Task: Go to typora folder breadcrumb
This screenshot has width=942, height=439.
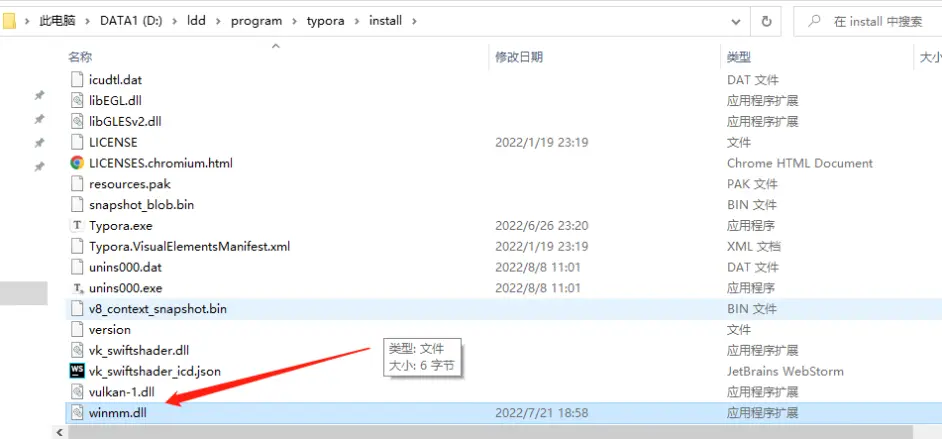Action: [326, 21]
